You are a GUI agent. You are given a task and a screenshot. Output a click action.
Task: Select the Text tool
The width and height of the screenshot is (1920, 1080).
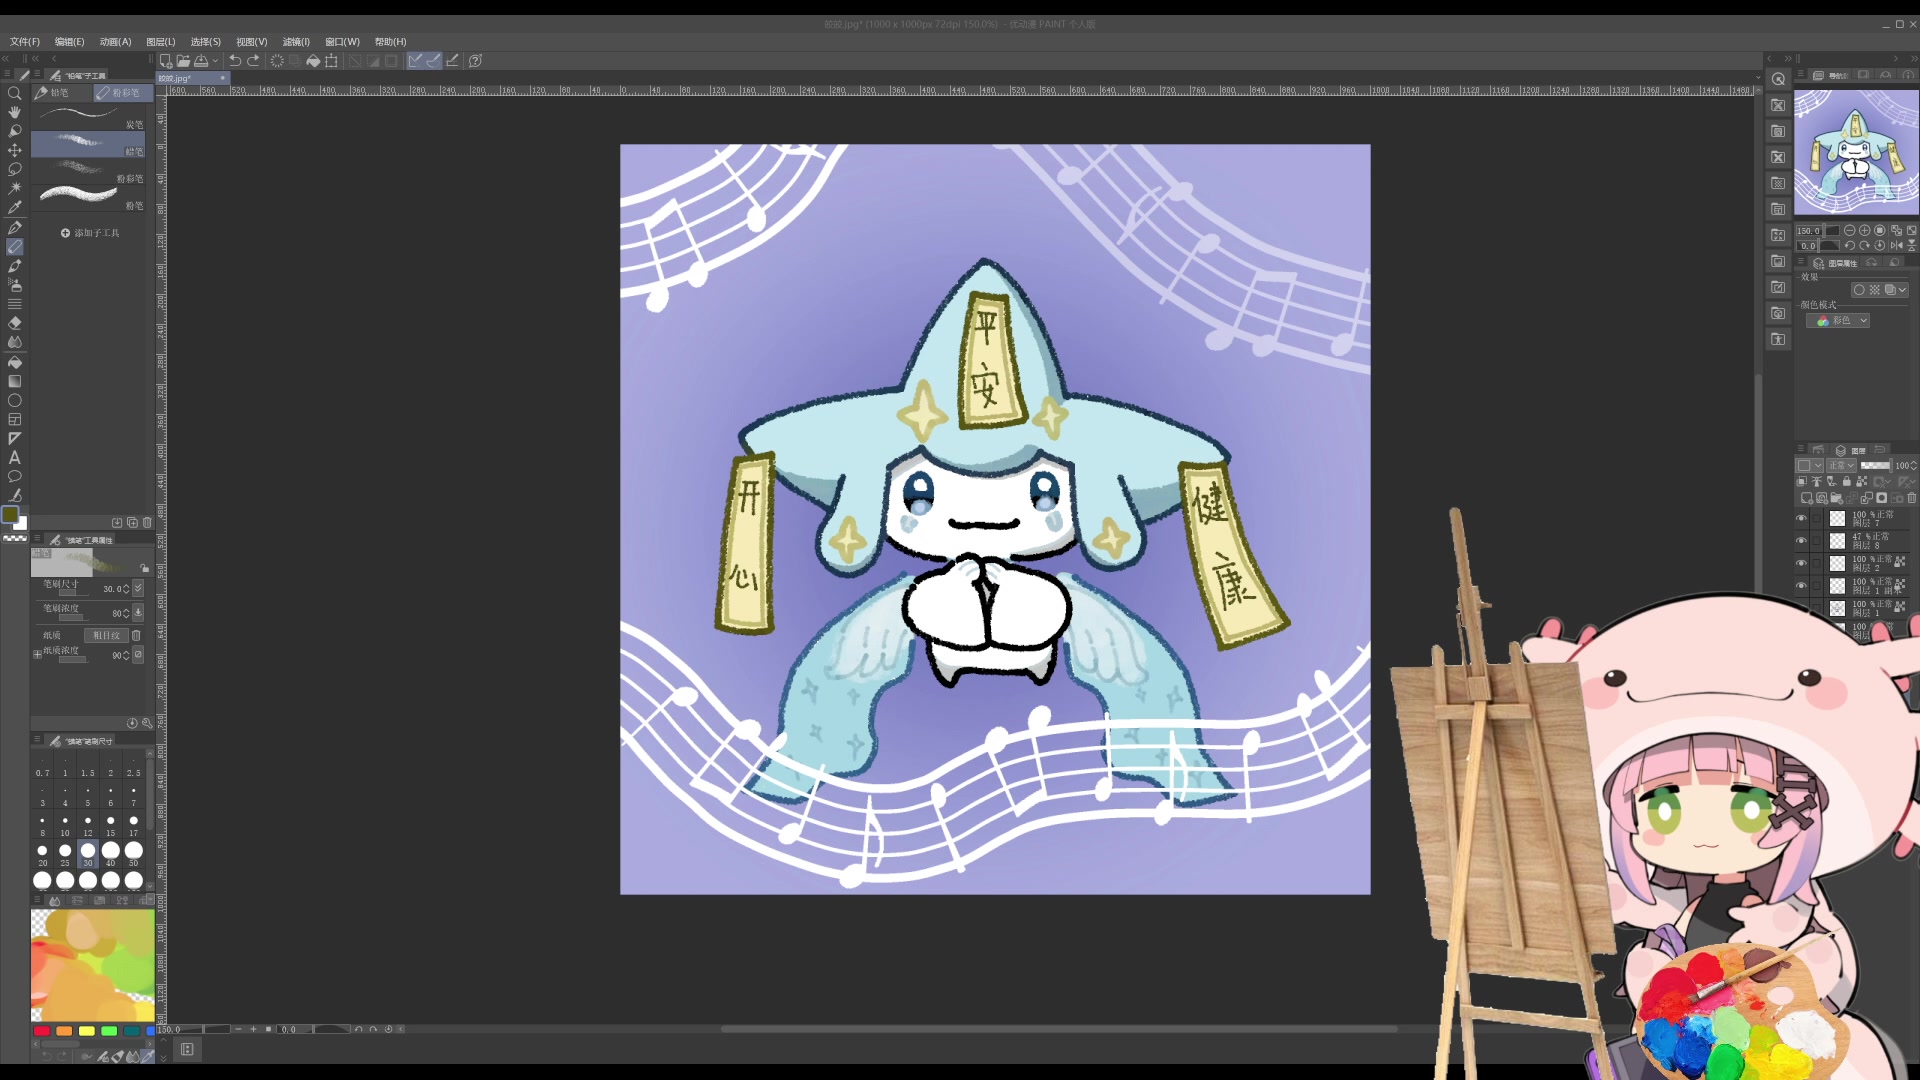point(14,457)
